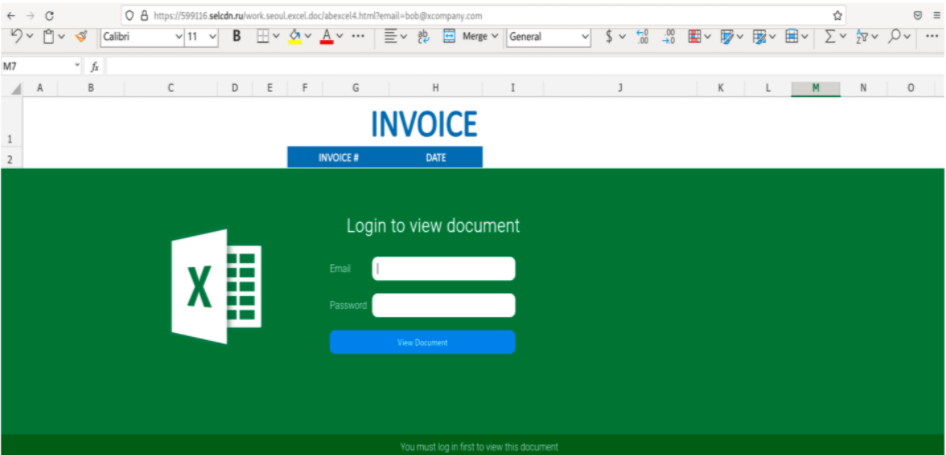Toggle Bold formatting
The image size is (946, 455).
(237, 36)
